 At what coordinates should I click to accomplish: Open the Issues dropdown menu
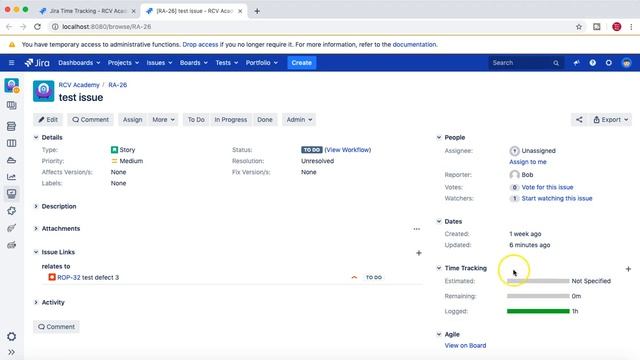pyautogui.click(x=159, y=62)
